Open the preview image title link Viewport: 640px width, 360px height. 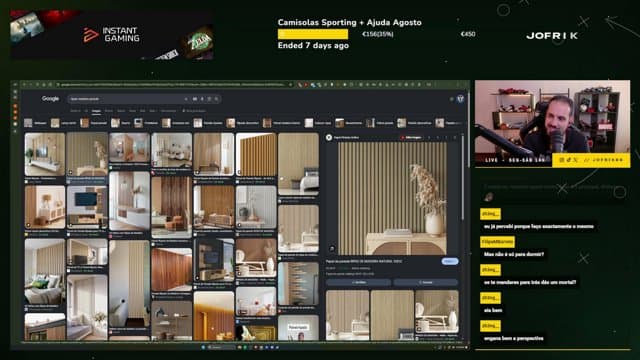pos(364,261)
